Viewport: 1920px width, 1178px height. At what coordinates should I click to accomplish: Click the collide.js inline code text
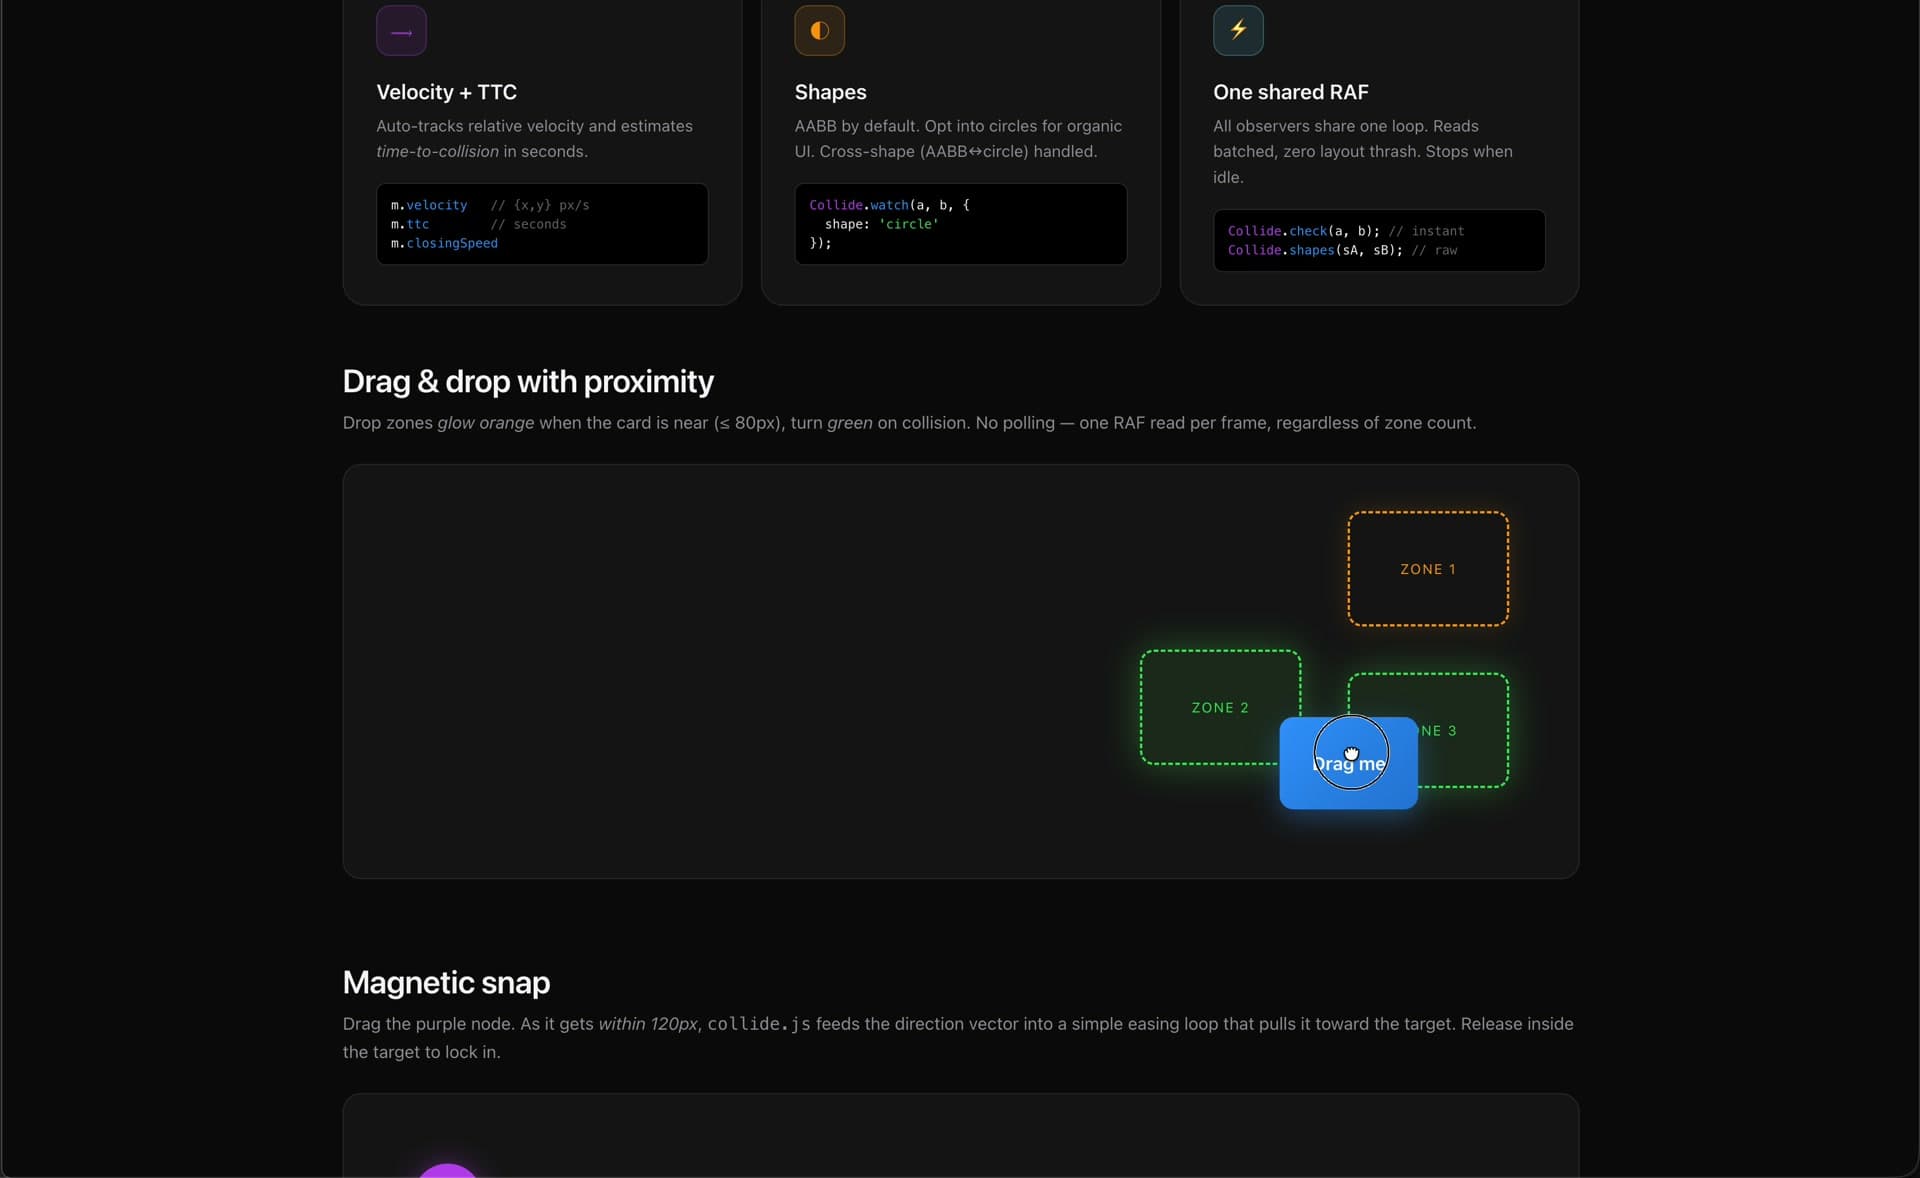758,1024
